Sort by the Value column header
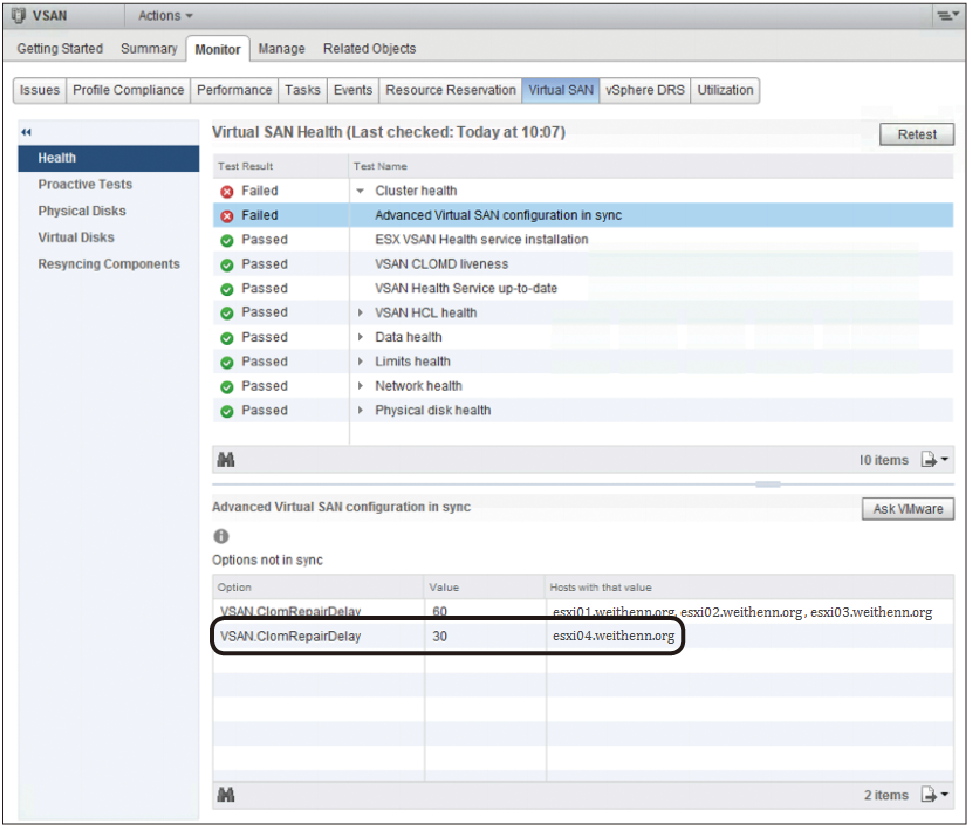Viewport: 971px width, 829px height. pyautogui.click(x=486, y=588)
